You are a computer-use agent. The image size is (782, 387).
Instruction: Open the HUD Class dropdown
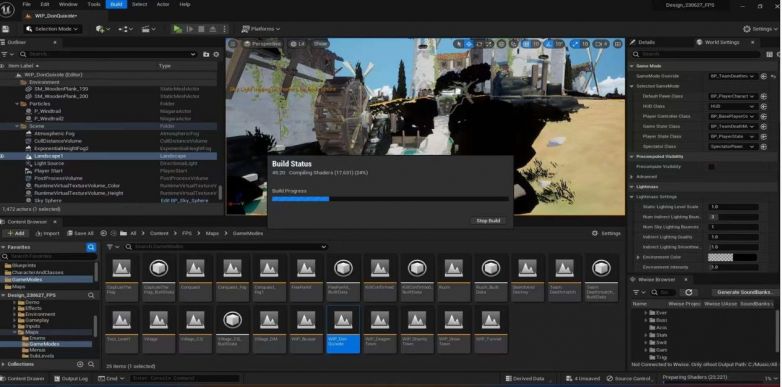[733, 106]
